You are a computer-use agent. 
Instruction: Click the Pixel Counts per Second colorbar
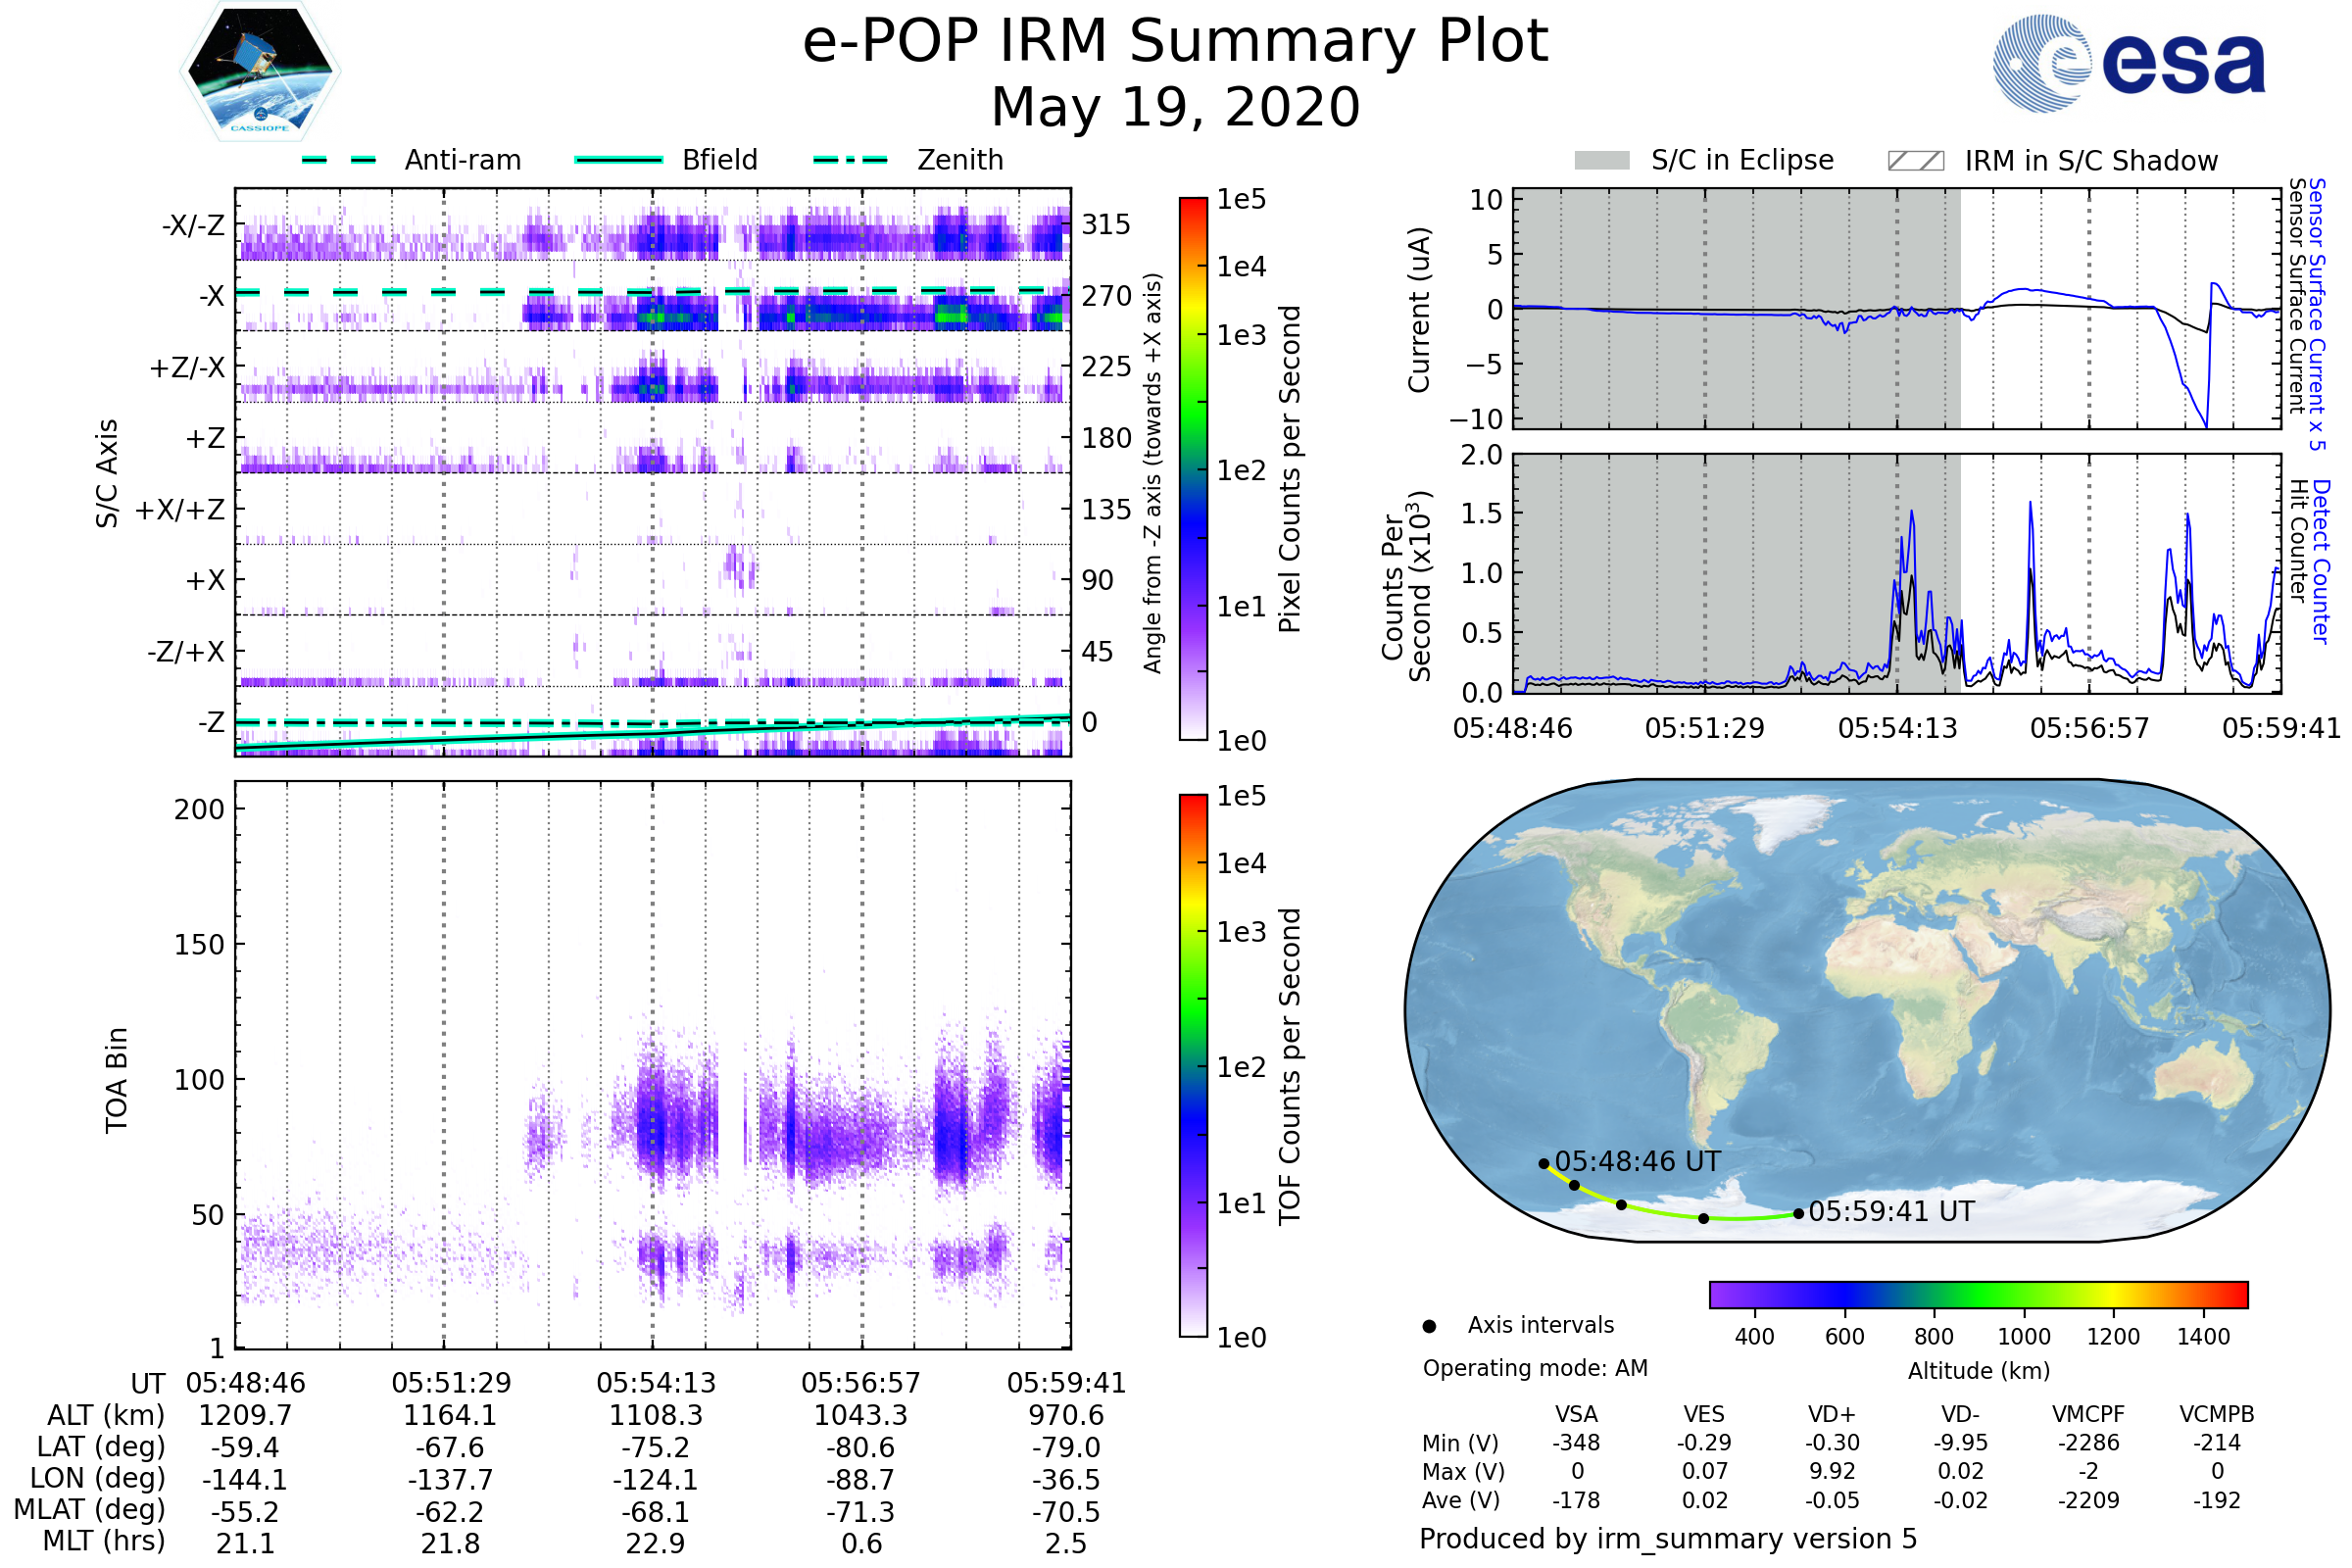coord(1194,469)
